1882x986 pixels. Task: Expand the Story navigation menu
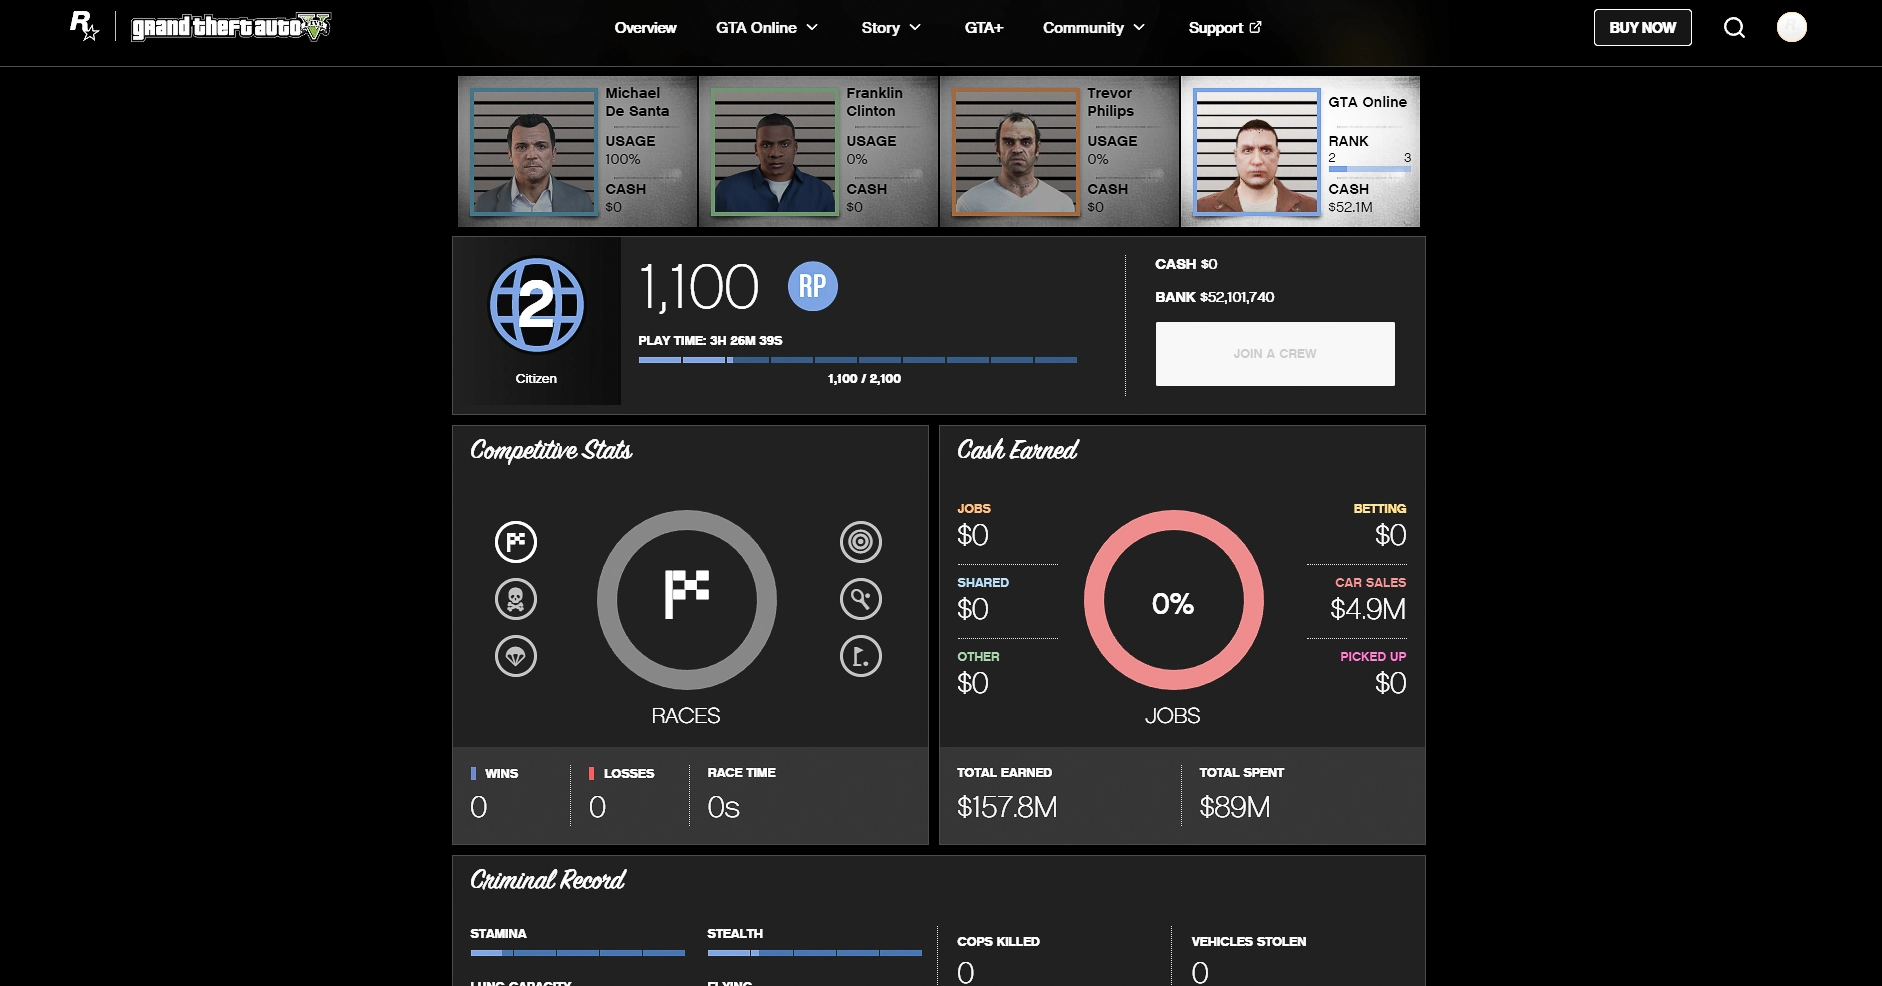pyautogui.click(x=891, y=28)
